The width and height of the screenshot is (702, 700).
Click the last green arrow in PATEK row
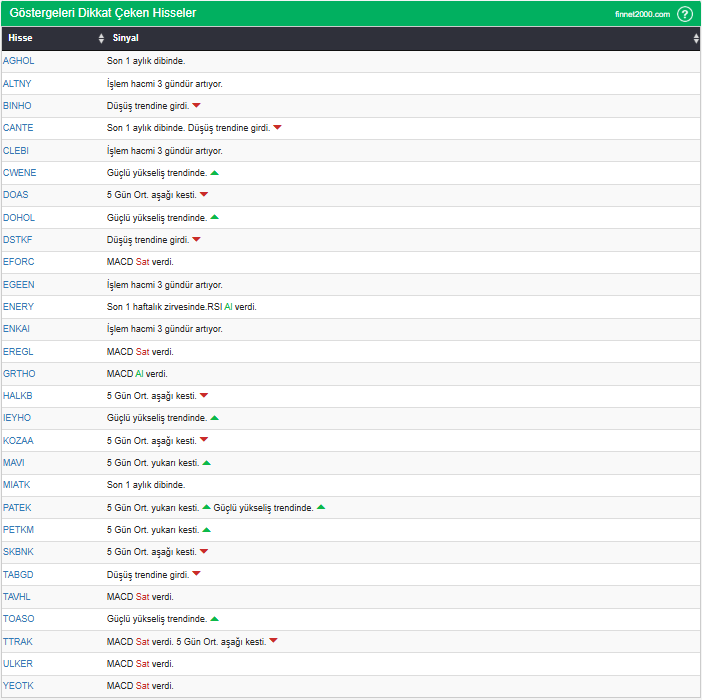tap(321, 507)
